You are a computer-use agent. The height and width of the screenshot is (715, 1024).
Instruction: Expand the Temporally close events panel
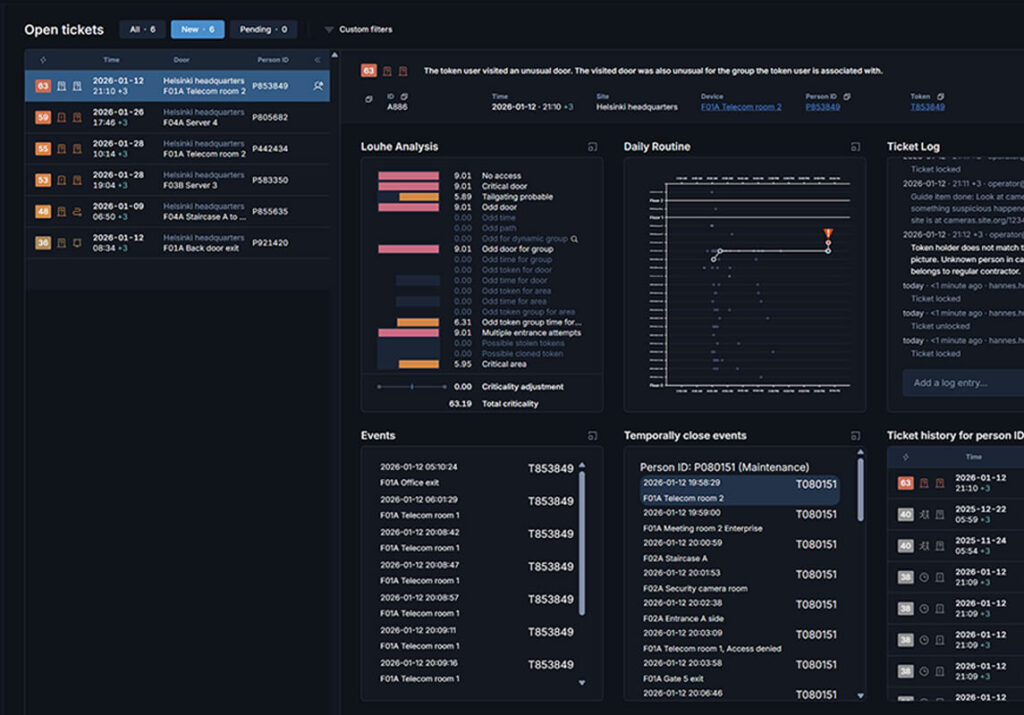coord(855,436)
